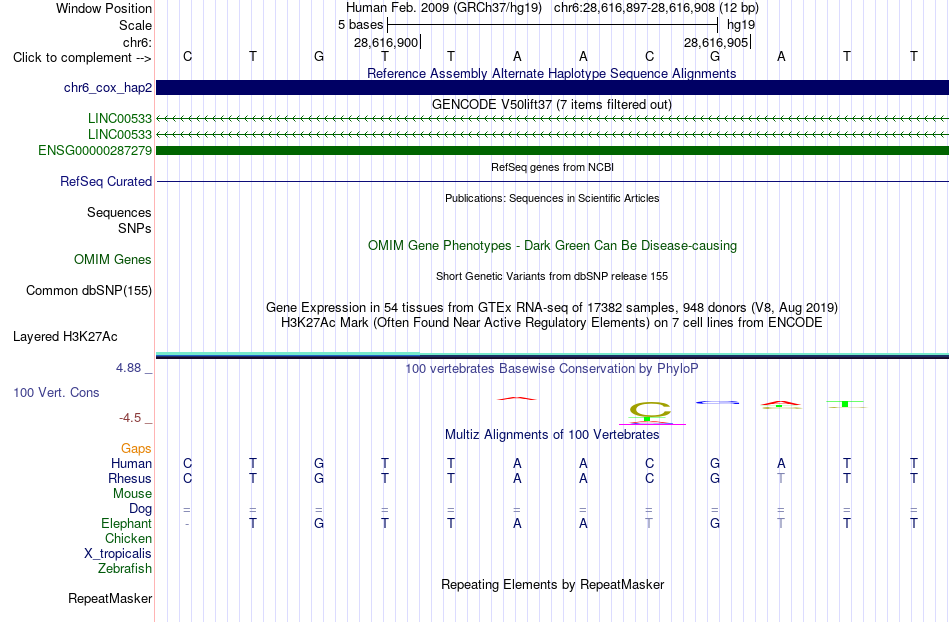950x622 pixels.
Task: Click the horizontal scale bar line
Action: coord(553,25)
